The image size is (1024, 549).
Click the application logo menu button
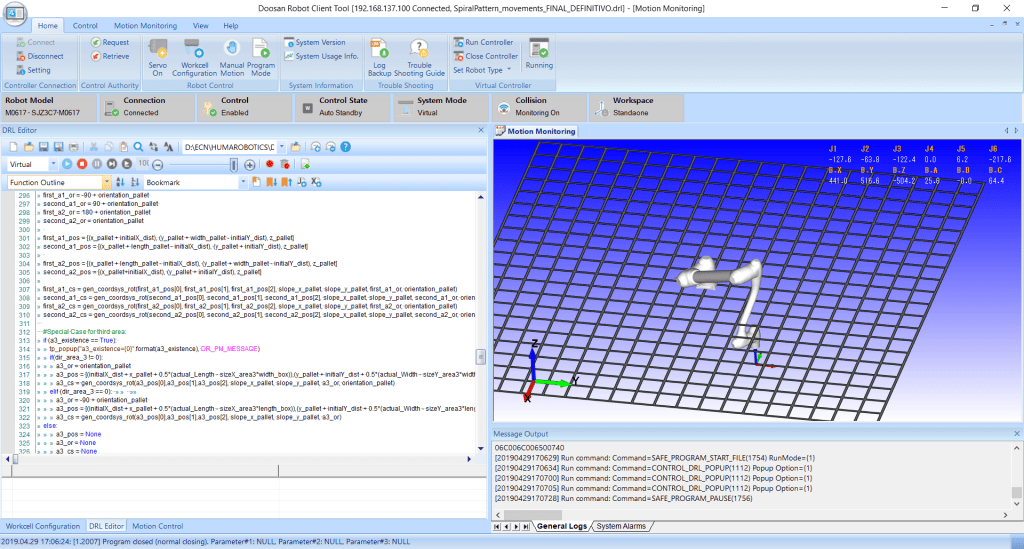click(x=14, y=14)
